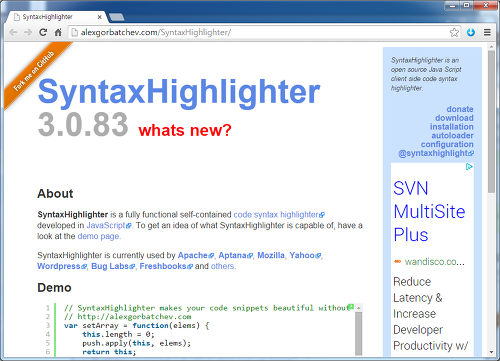The height and width of the screenshot is (361, 500).
Task: Click the demo code box scrollbar thumb
Action: [358, 334]
